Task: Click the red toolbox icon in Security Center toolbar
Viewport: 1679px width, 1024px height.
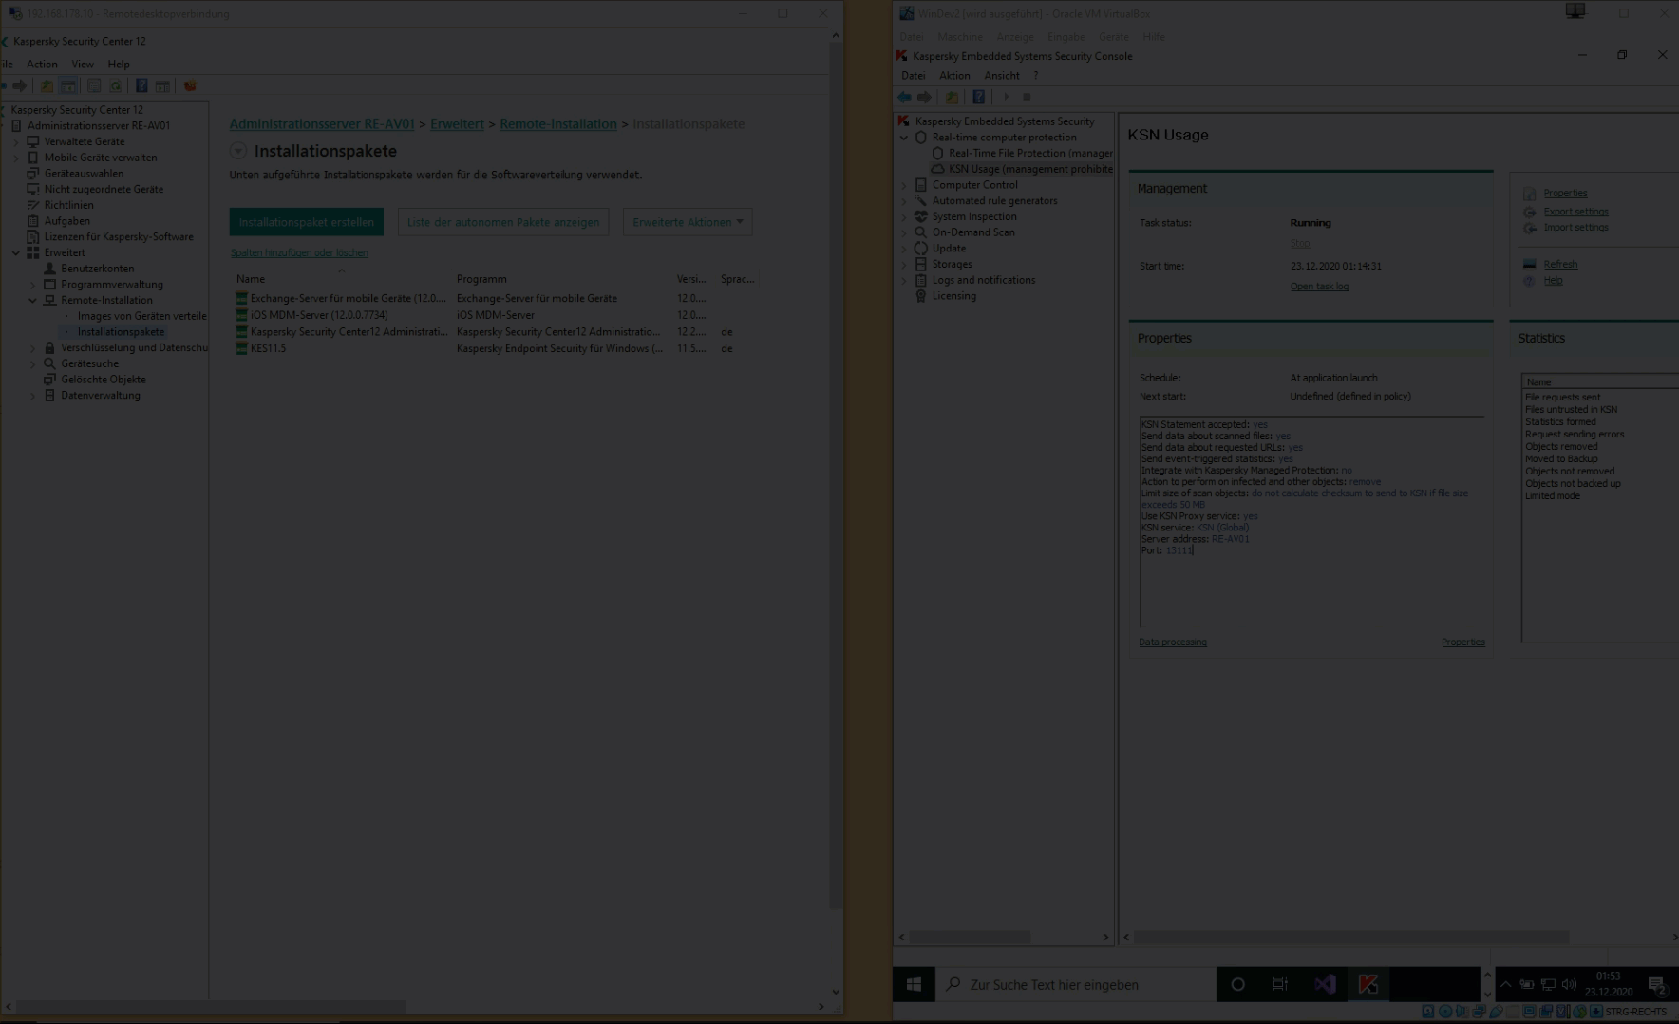Action: 190,86
